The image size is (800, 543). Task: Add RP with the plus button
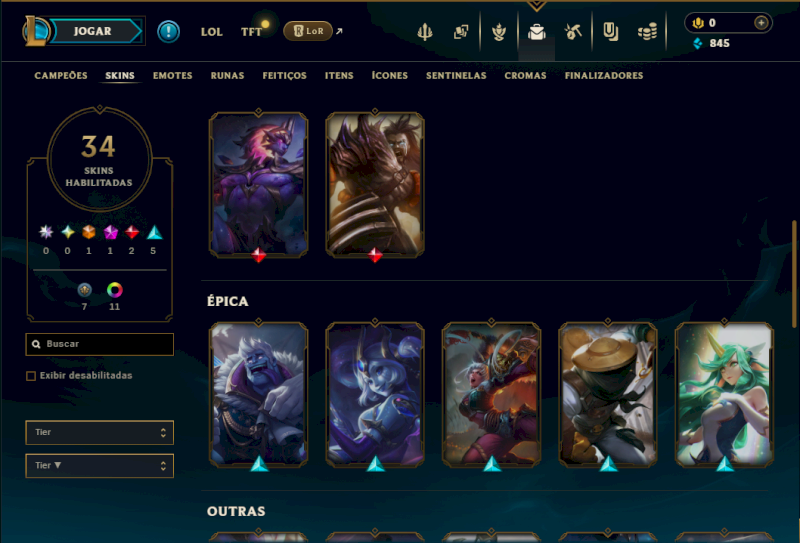761,23
